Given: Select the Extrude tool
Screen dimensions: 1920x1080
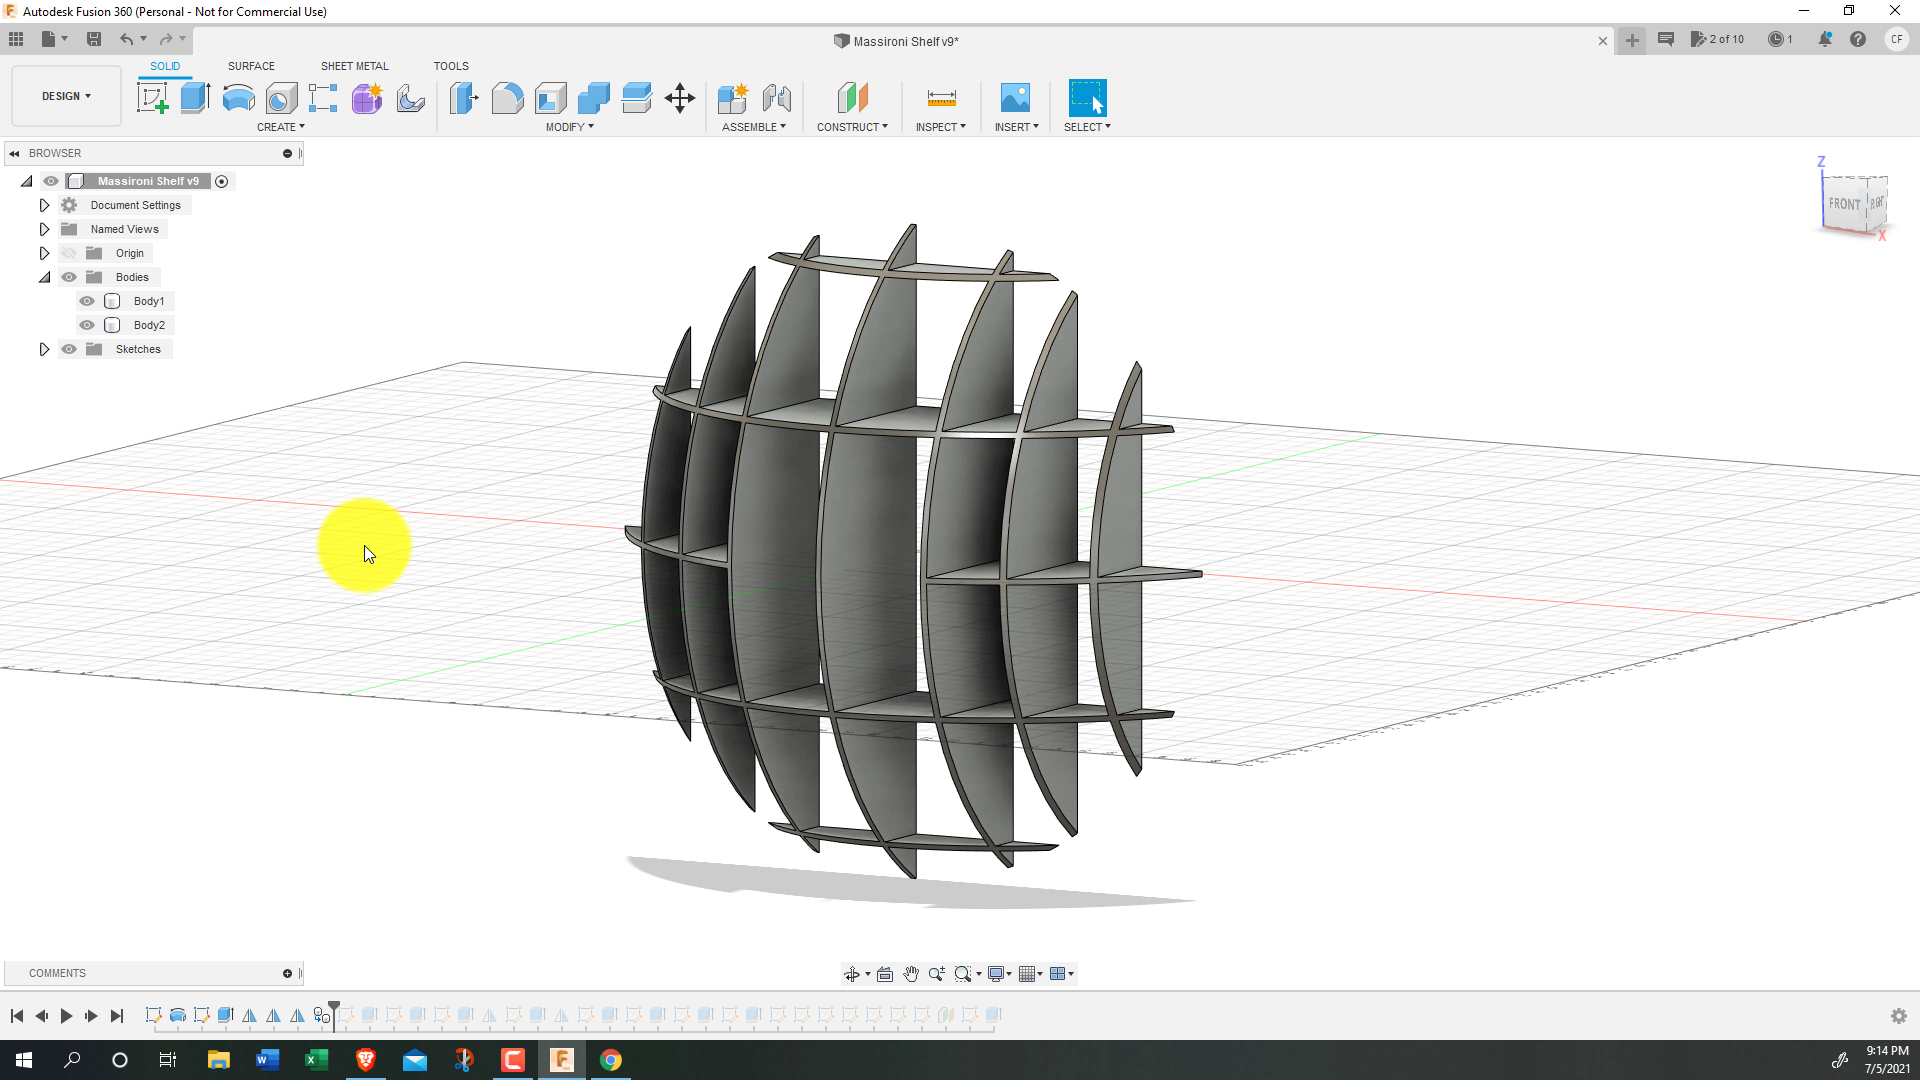Looking at the screenshot, I should click(195, 98).
